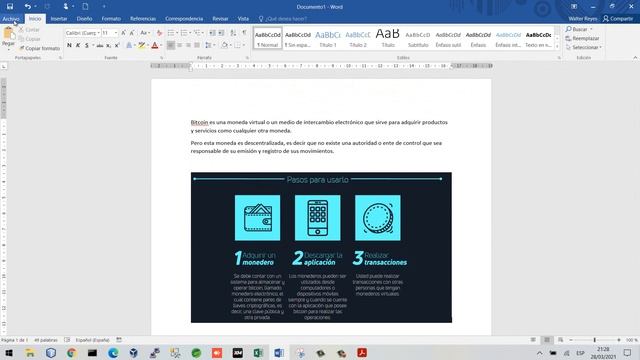Viewport: 640px width, 360px height.
Task: Apply the Sin espaciado style
Action: 298,39
